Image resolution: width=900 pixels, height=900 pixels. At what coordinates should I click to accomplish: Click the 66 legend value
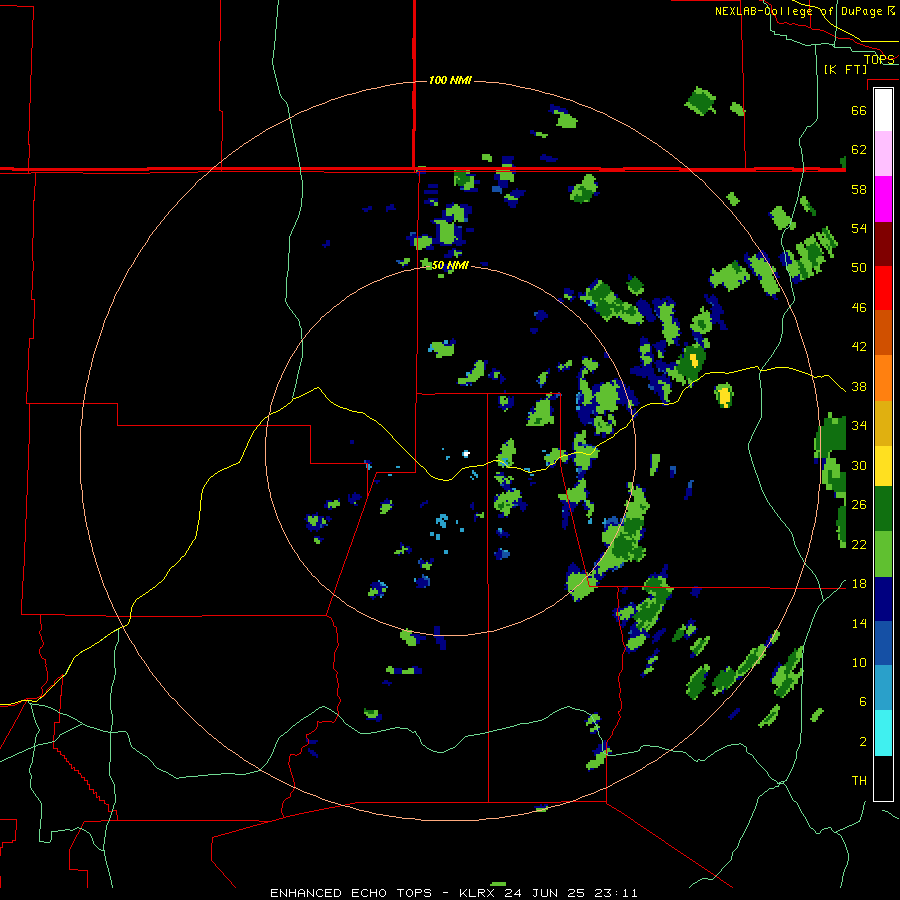pos(859,110)
